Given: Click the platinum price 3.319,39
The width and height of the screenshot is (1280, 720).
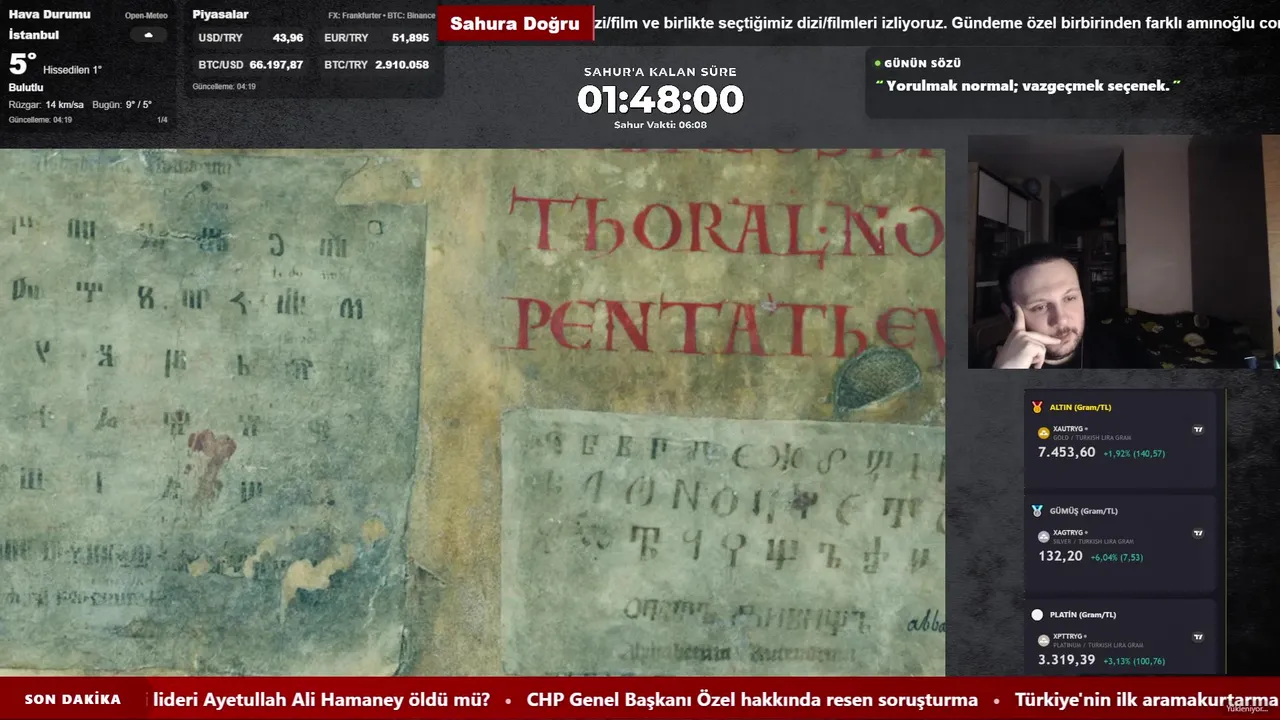Looking at the screenshot, I should (x=1066, y=660).
